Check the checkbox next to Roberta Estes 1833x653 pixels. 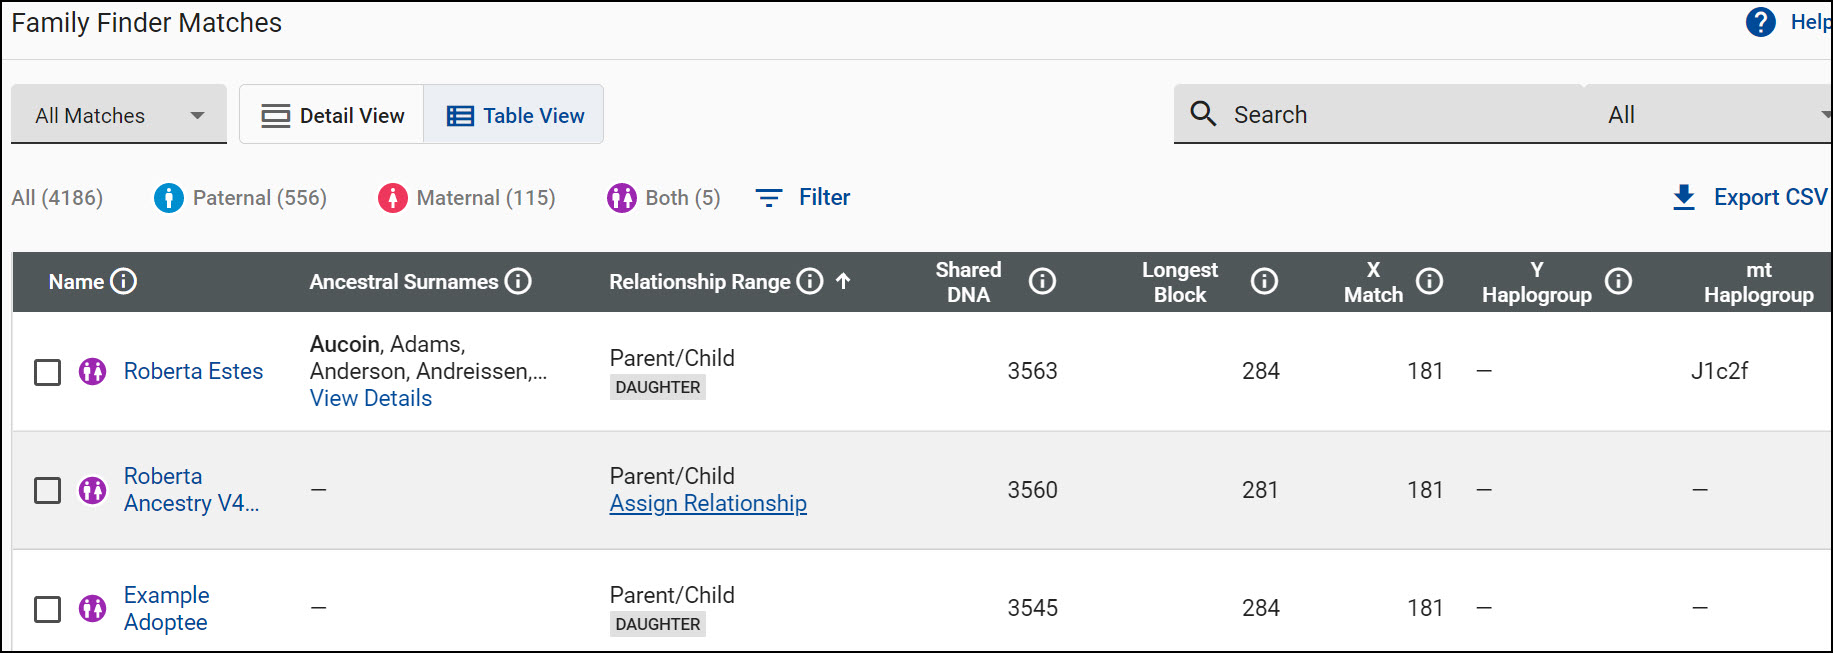point(47,371)
